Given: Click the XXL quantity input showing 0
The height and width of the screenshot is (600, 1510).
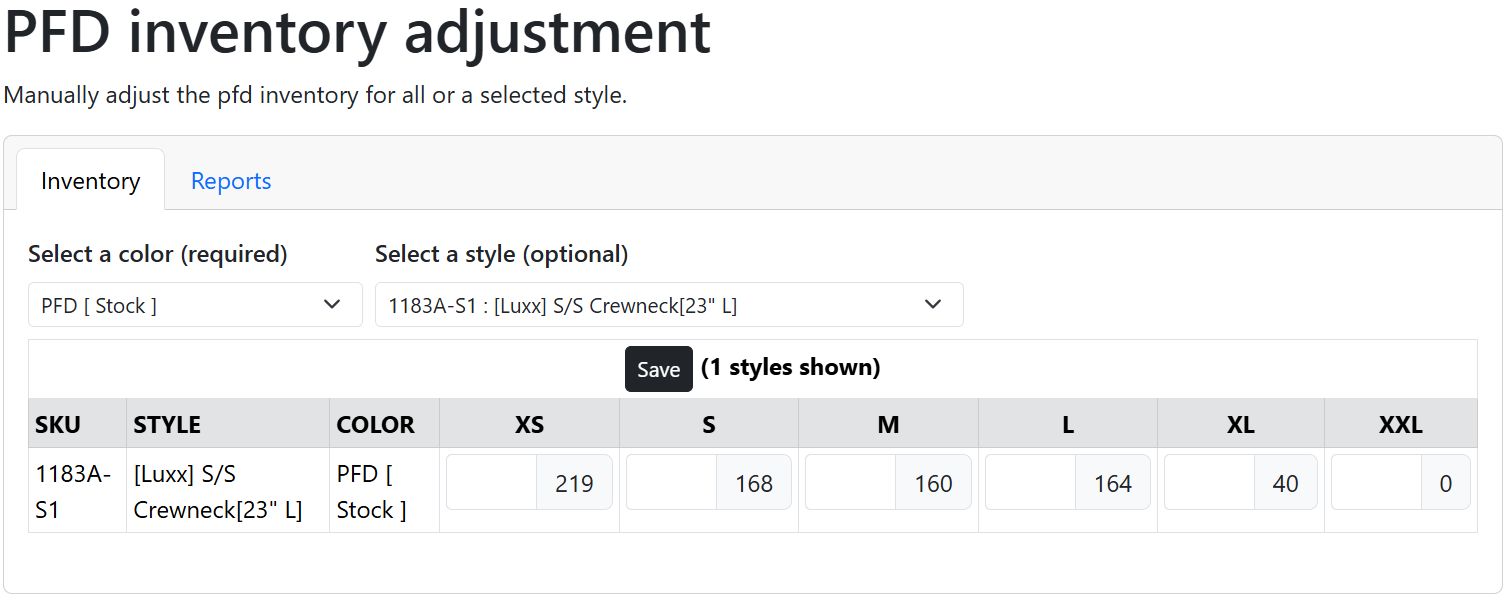Looking at the screenshot, I should coord(1400,482).
